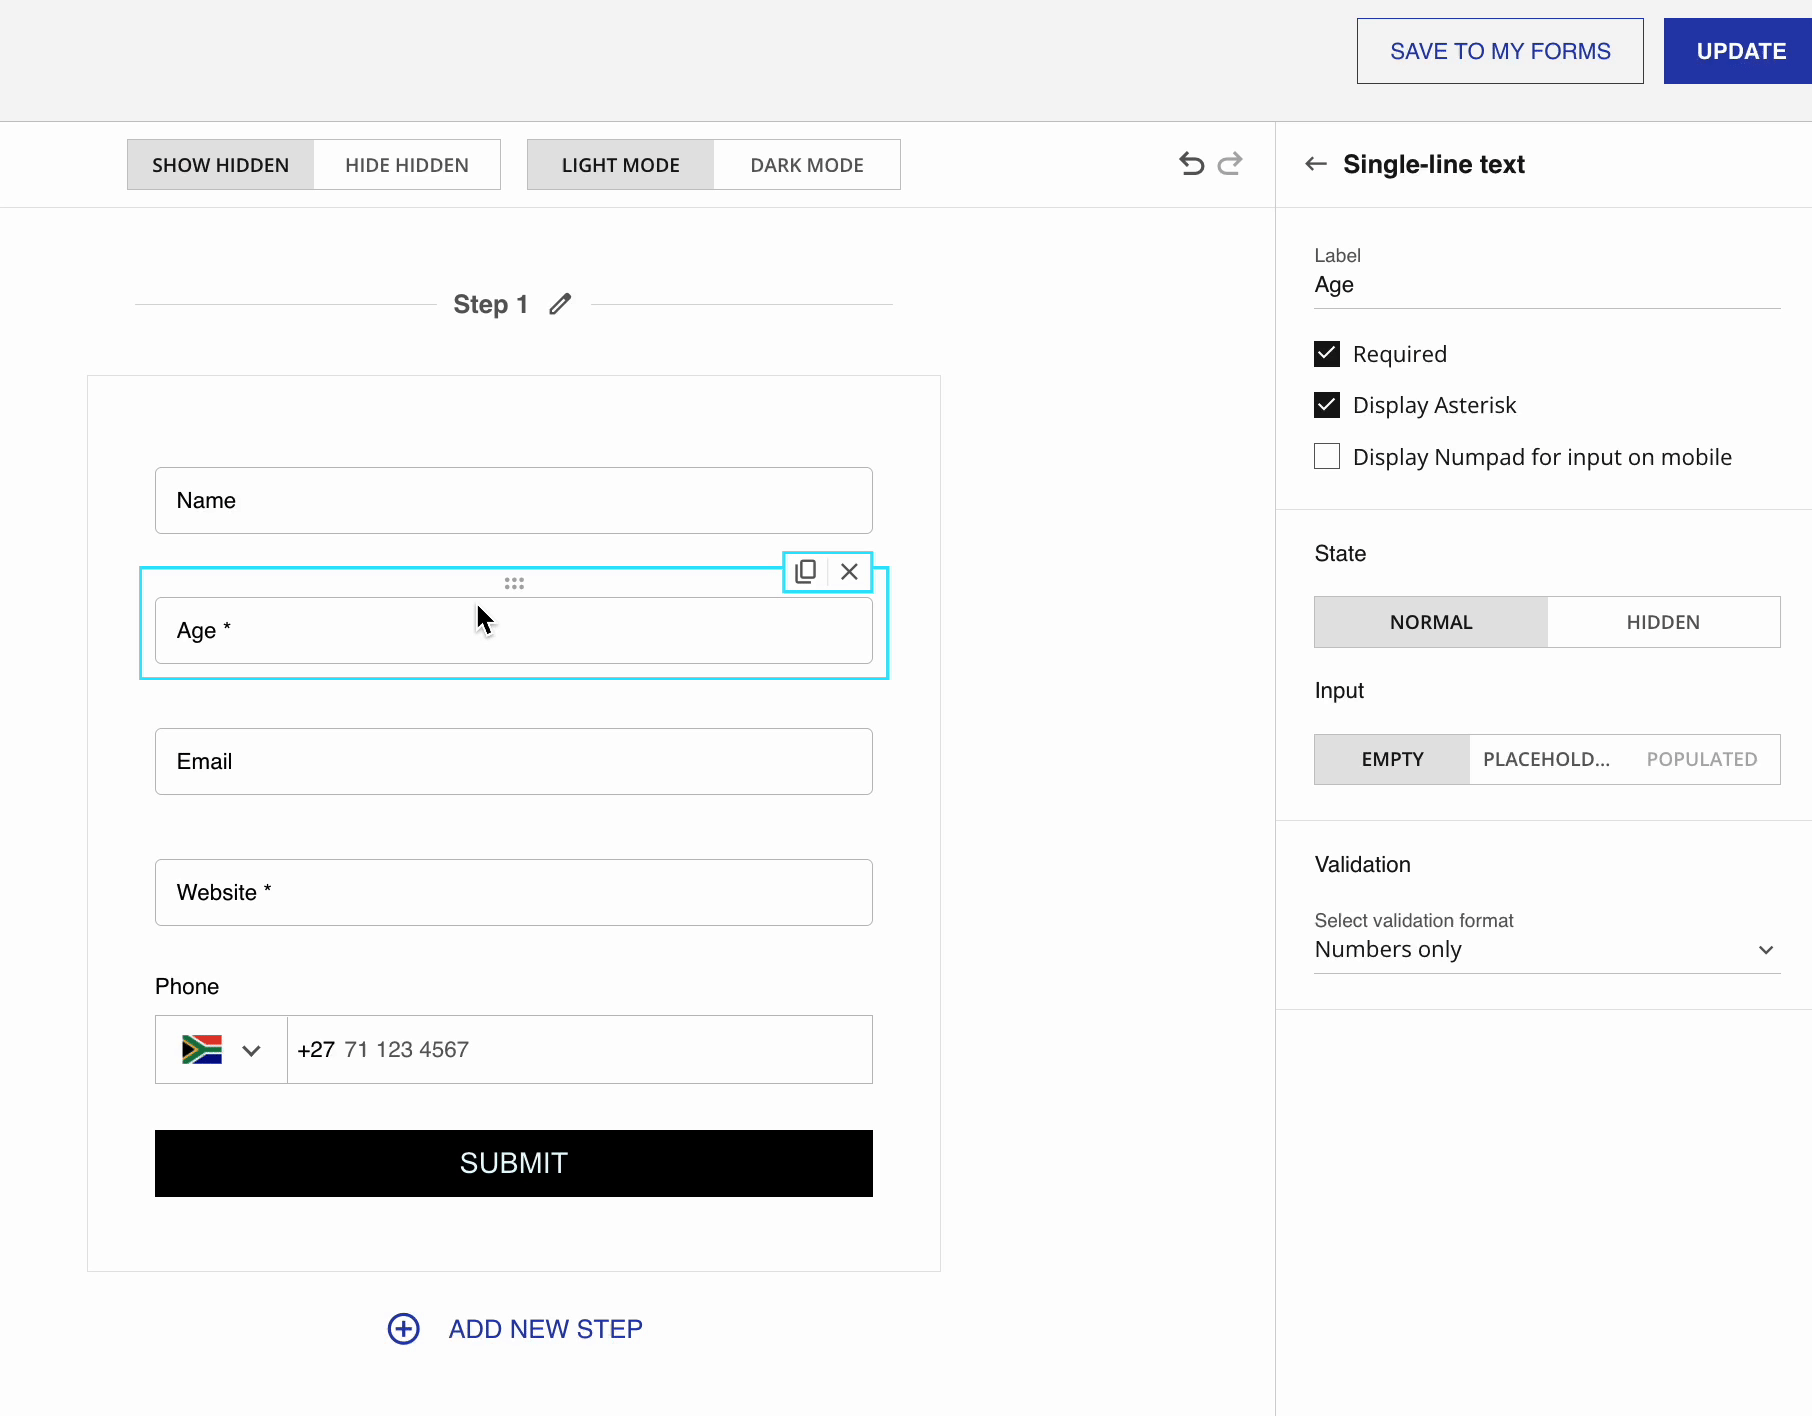
Task: Click the Step 1 heading text
Action: click(x=490, y=304)
